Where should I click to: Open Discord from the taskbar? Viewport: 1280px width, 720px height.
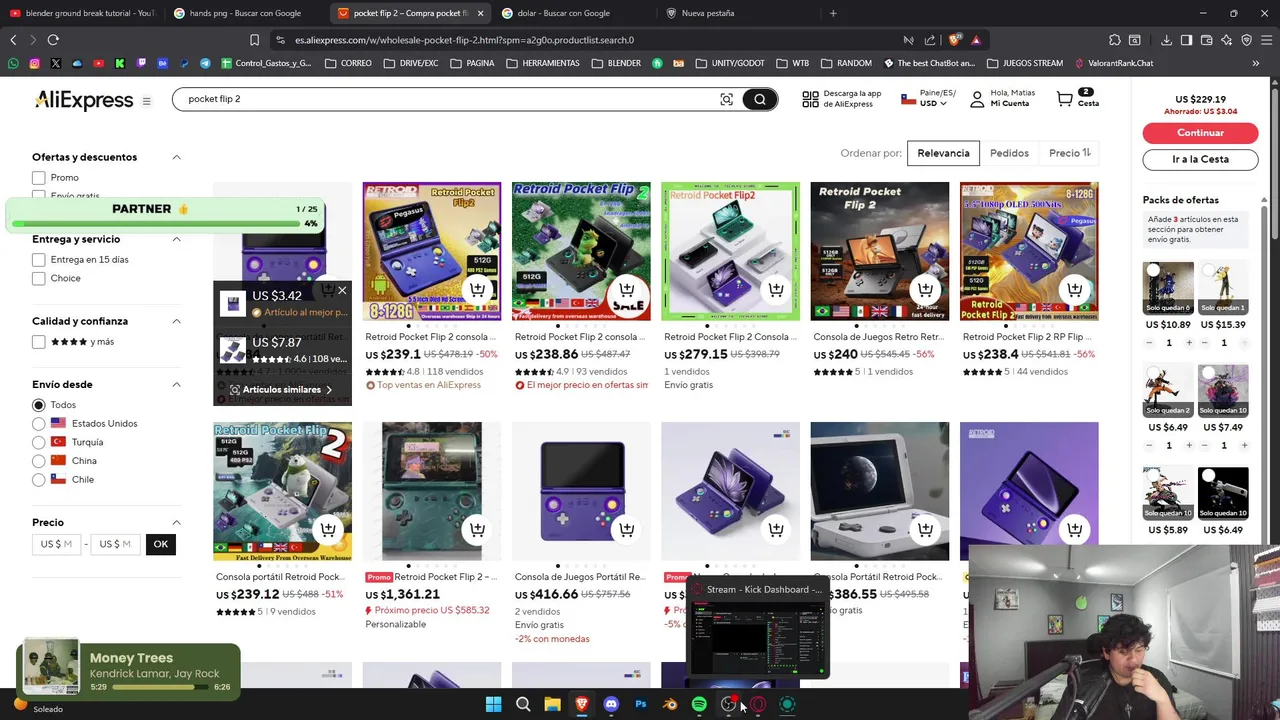tap(611, 704)
